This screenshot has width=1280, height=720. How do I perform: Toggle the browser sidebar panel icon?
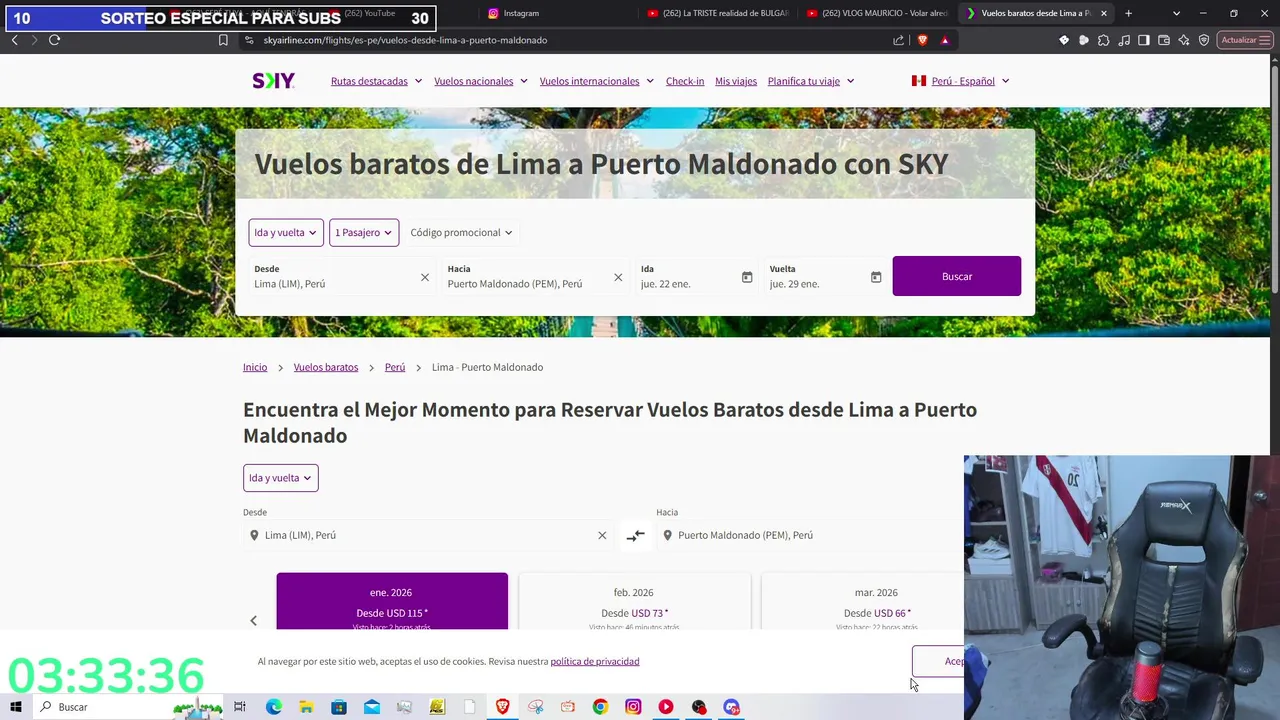click(x=1144, y=40)
